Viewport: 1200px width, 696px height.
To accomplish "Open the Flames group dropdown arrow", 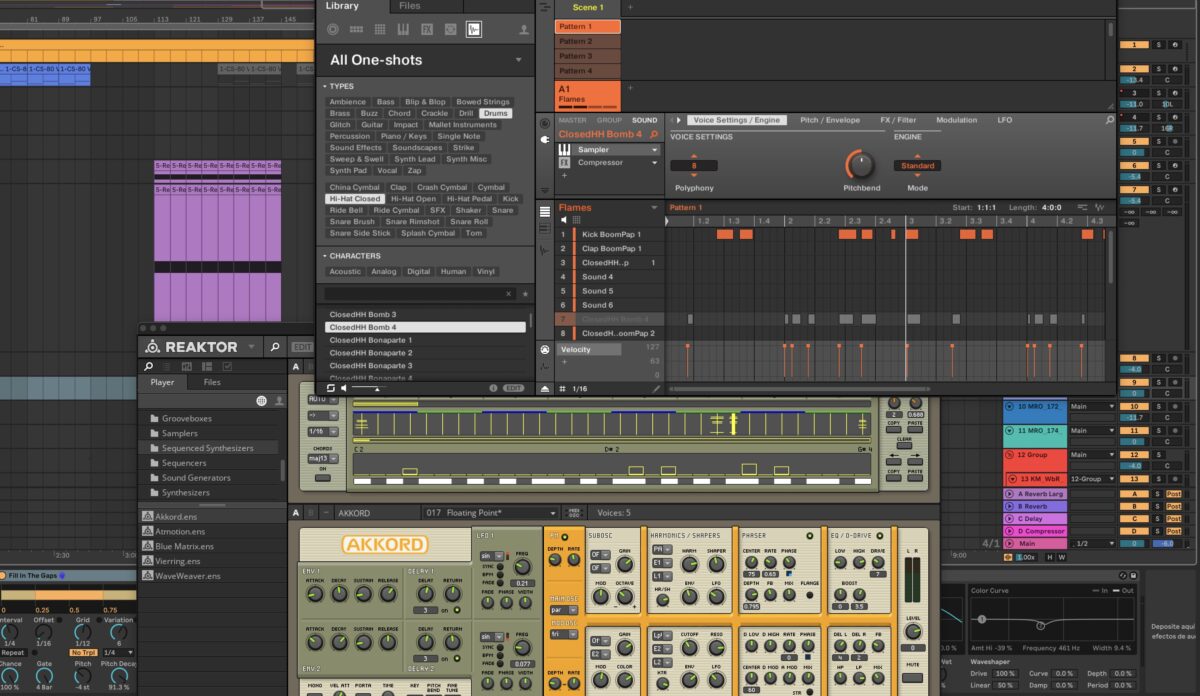I will (656, 208).
